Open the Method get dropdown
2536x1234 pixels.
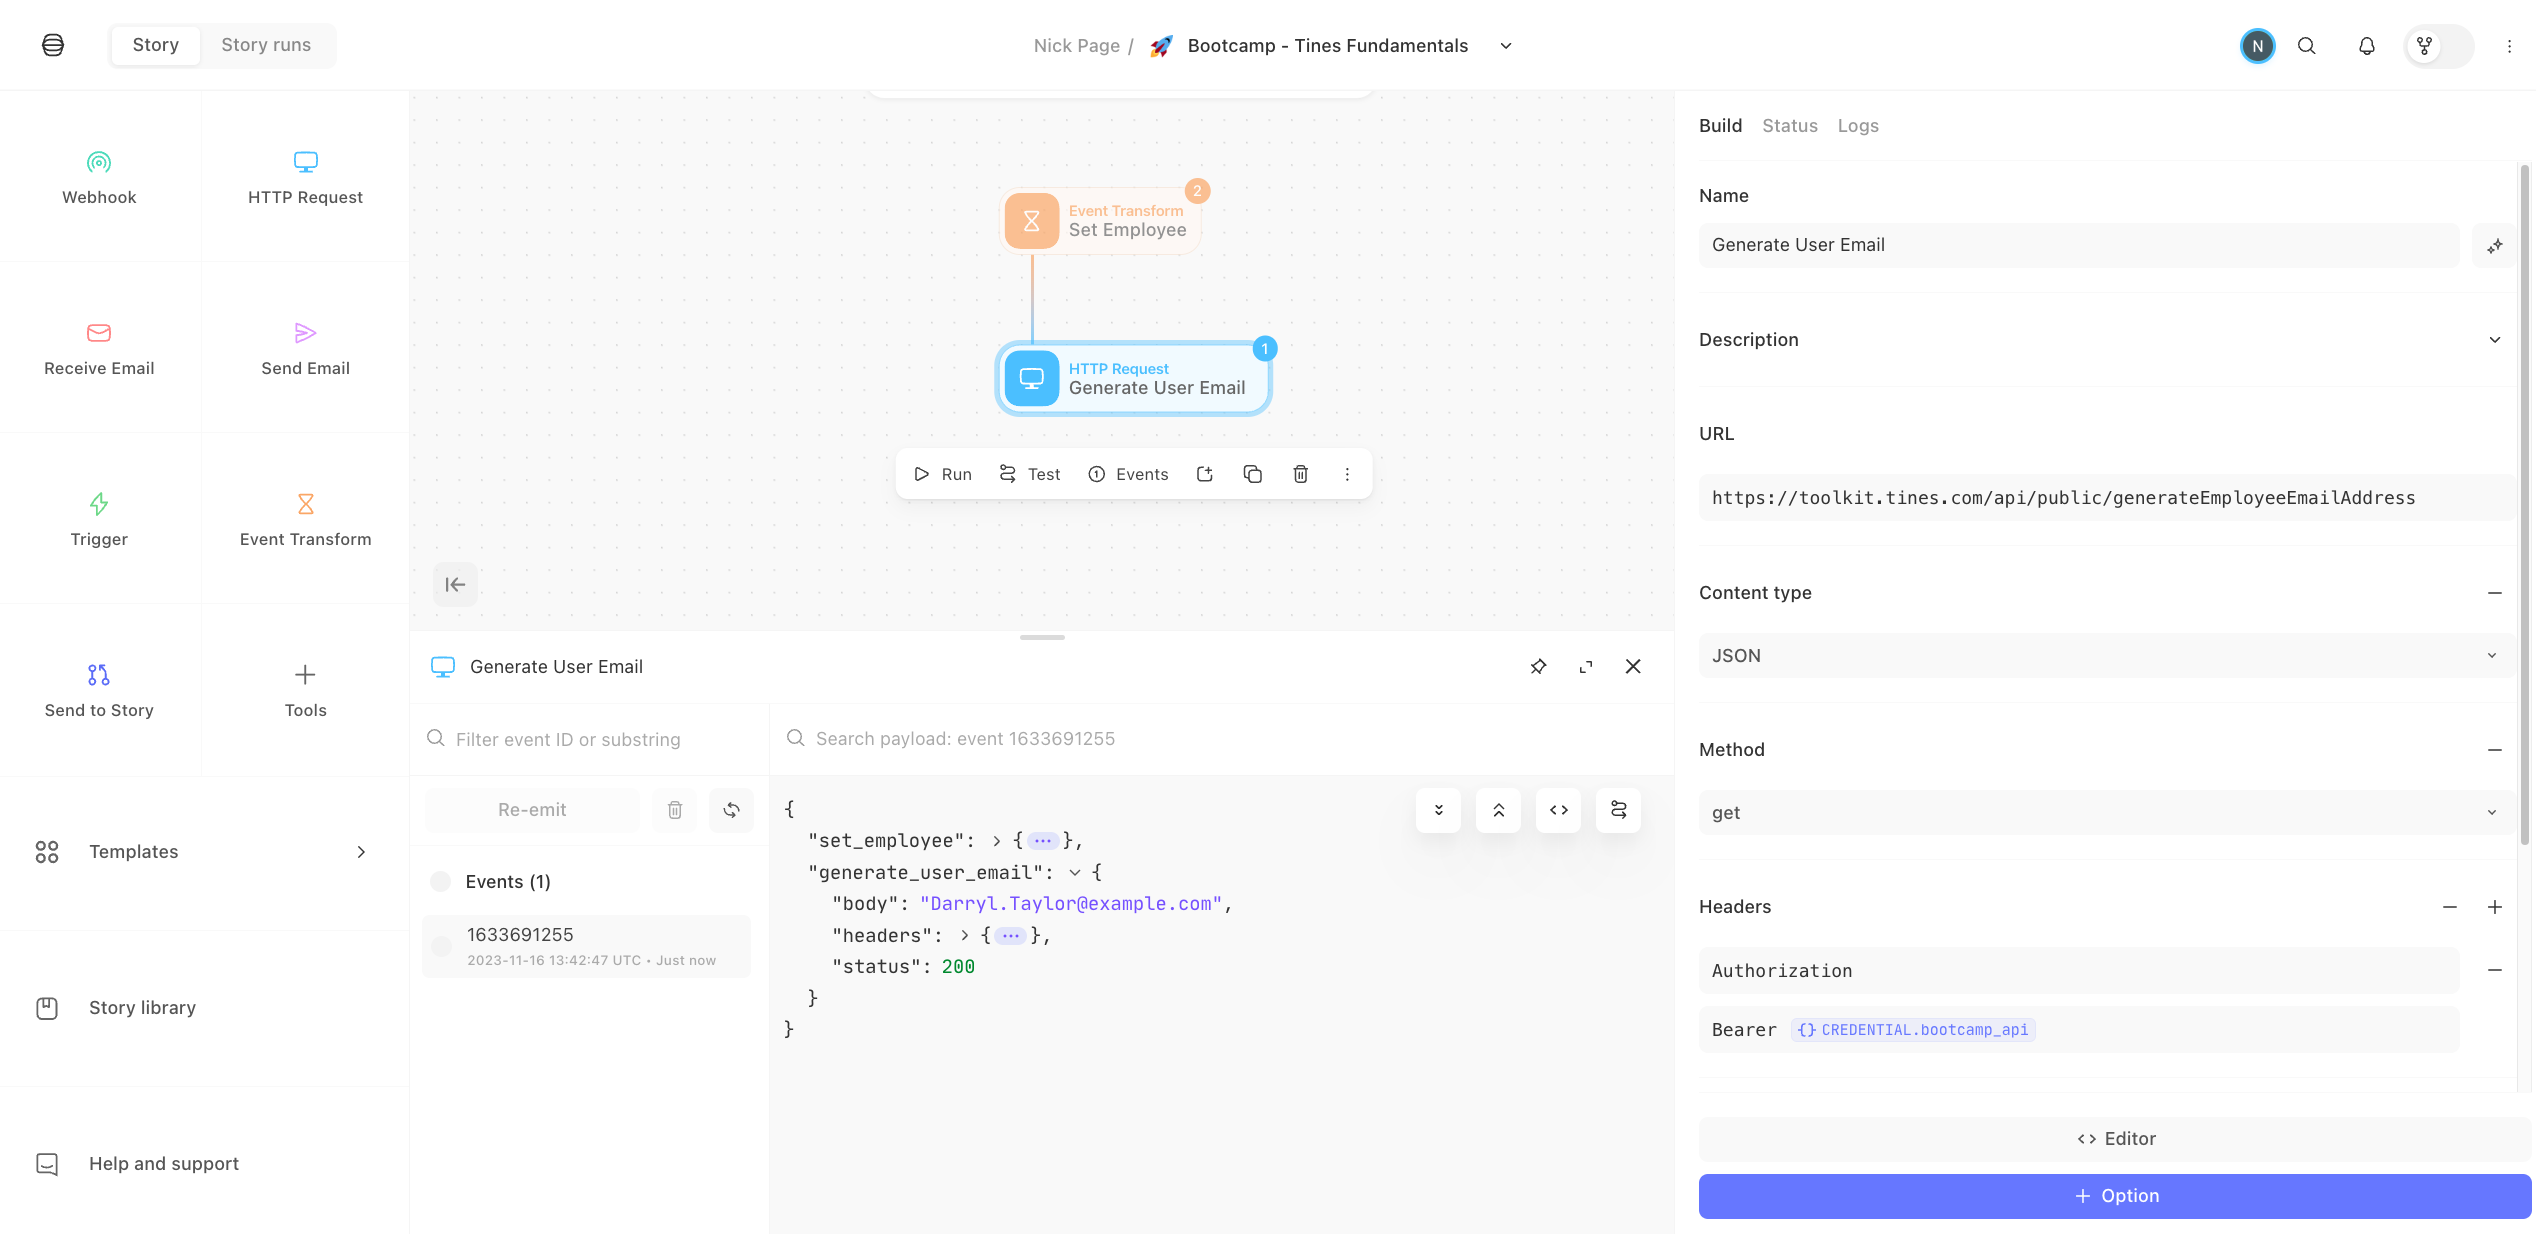tap(2106, 813)
